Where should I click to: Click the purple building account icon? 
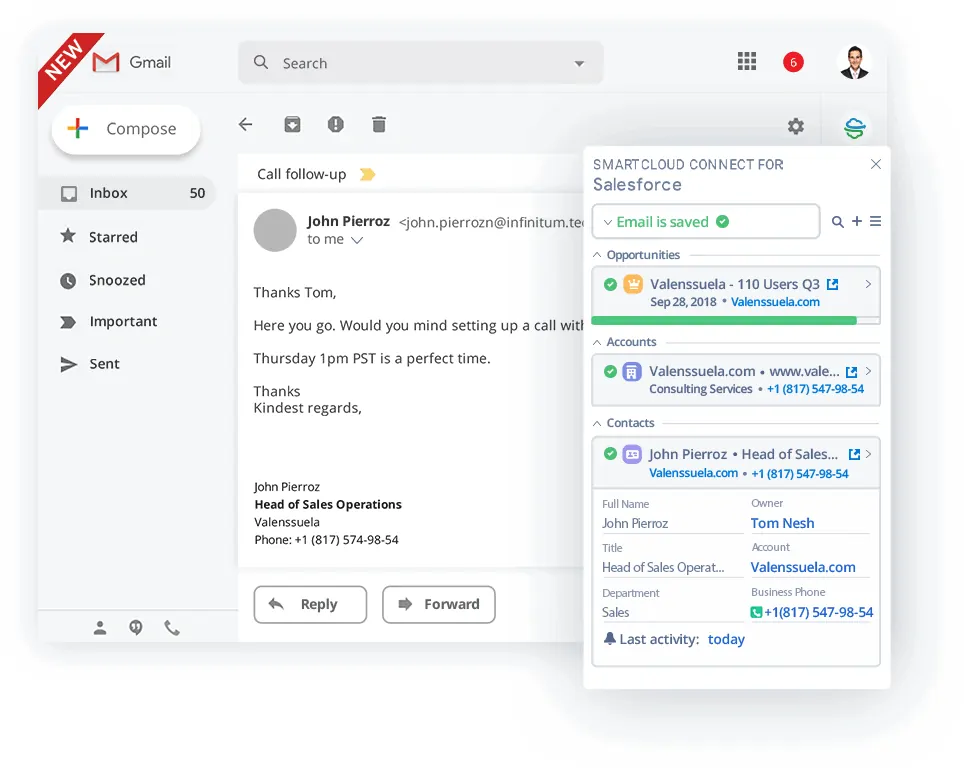(632, 372)
